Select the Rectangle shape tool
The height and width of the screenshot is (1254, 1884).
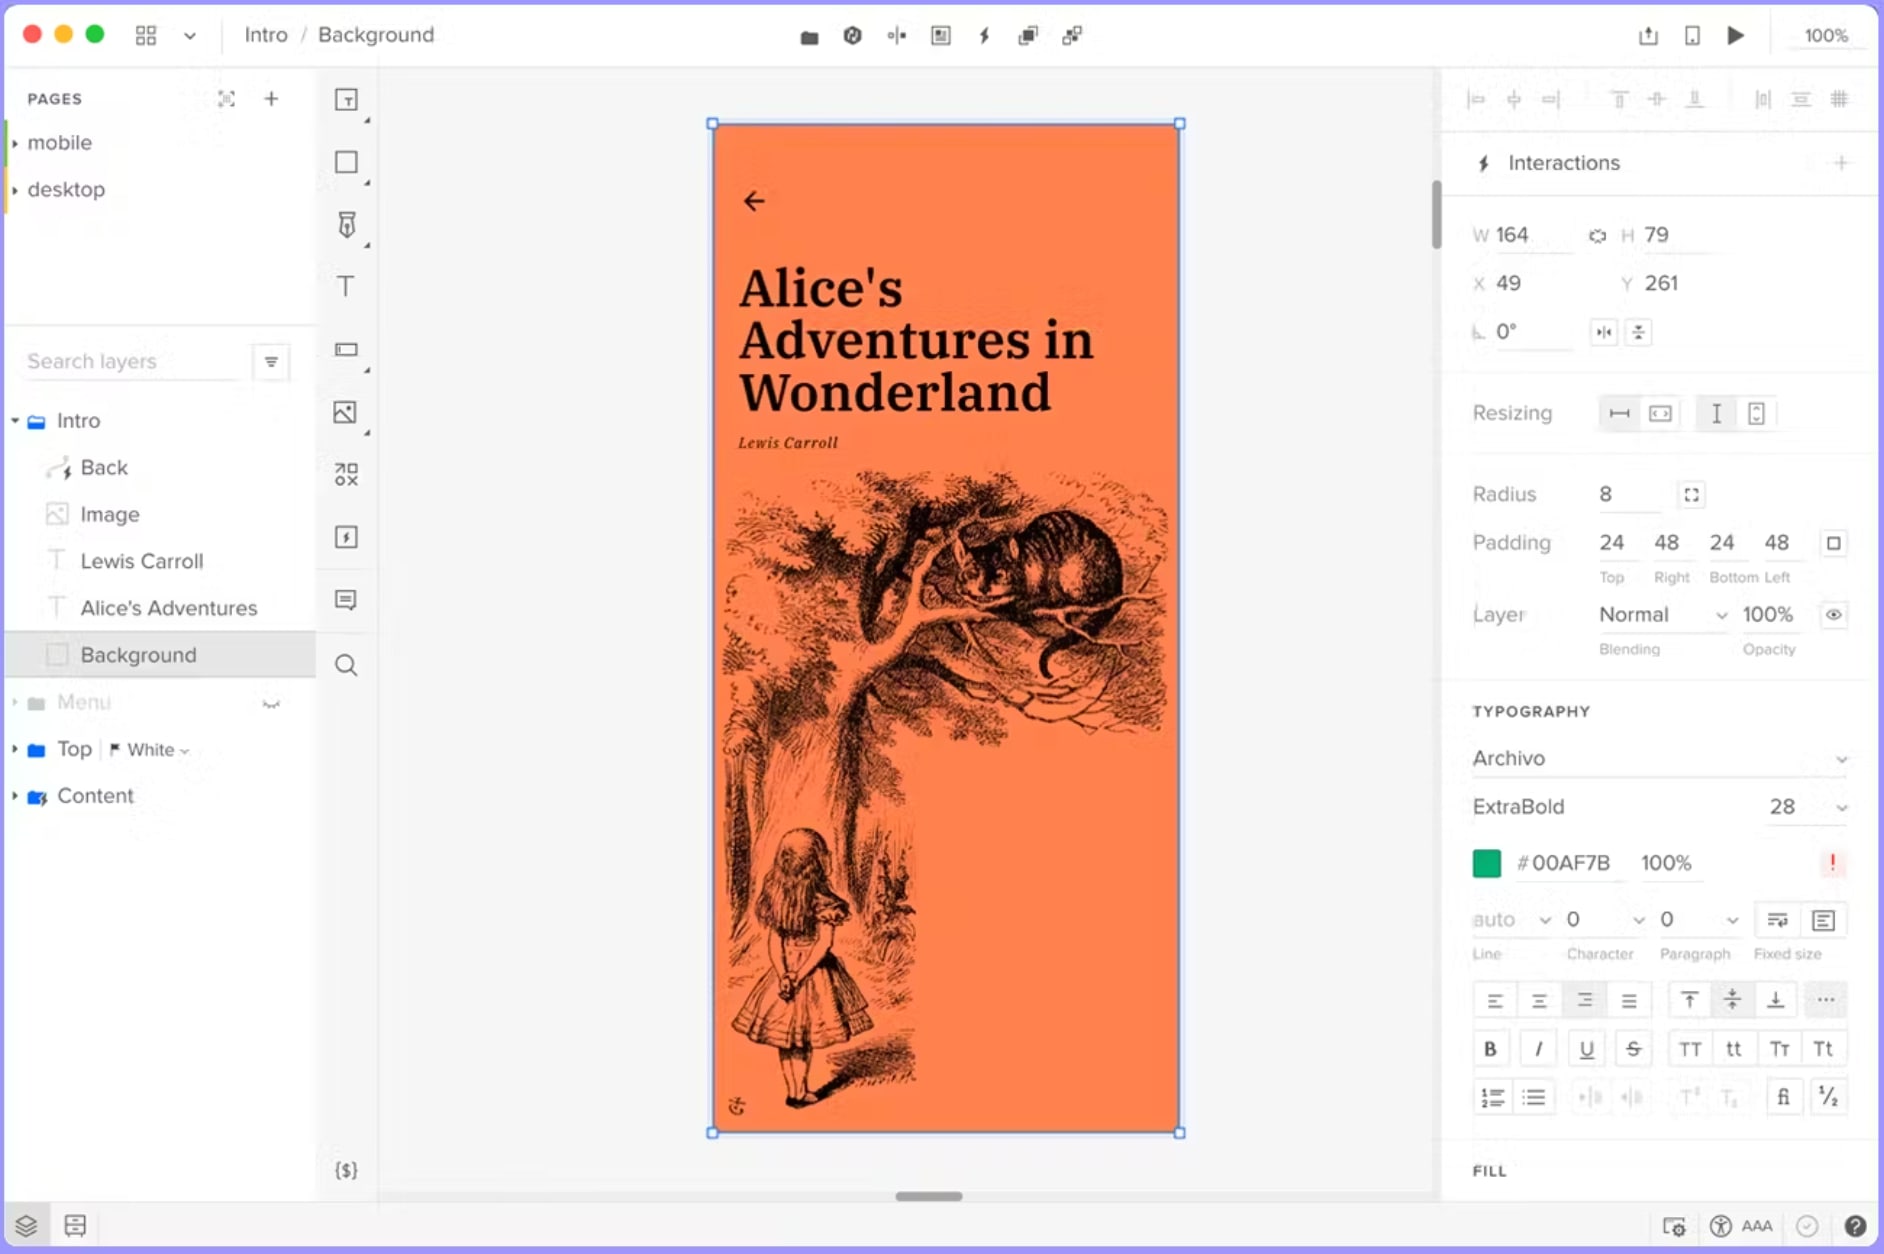point(346,162)
